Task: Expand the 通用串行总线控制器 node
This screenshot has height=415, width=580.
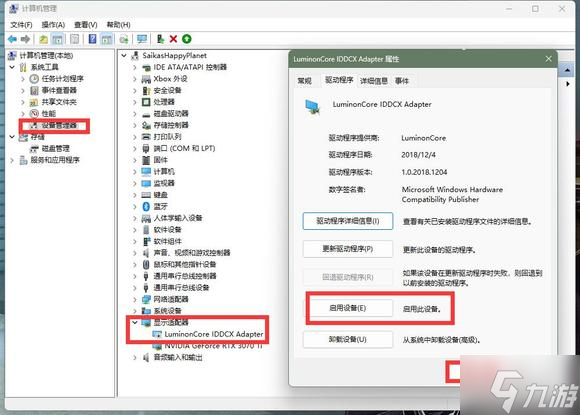Action: click(135, 276)
